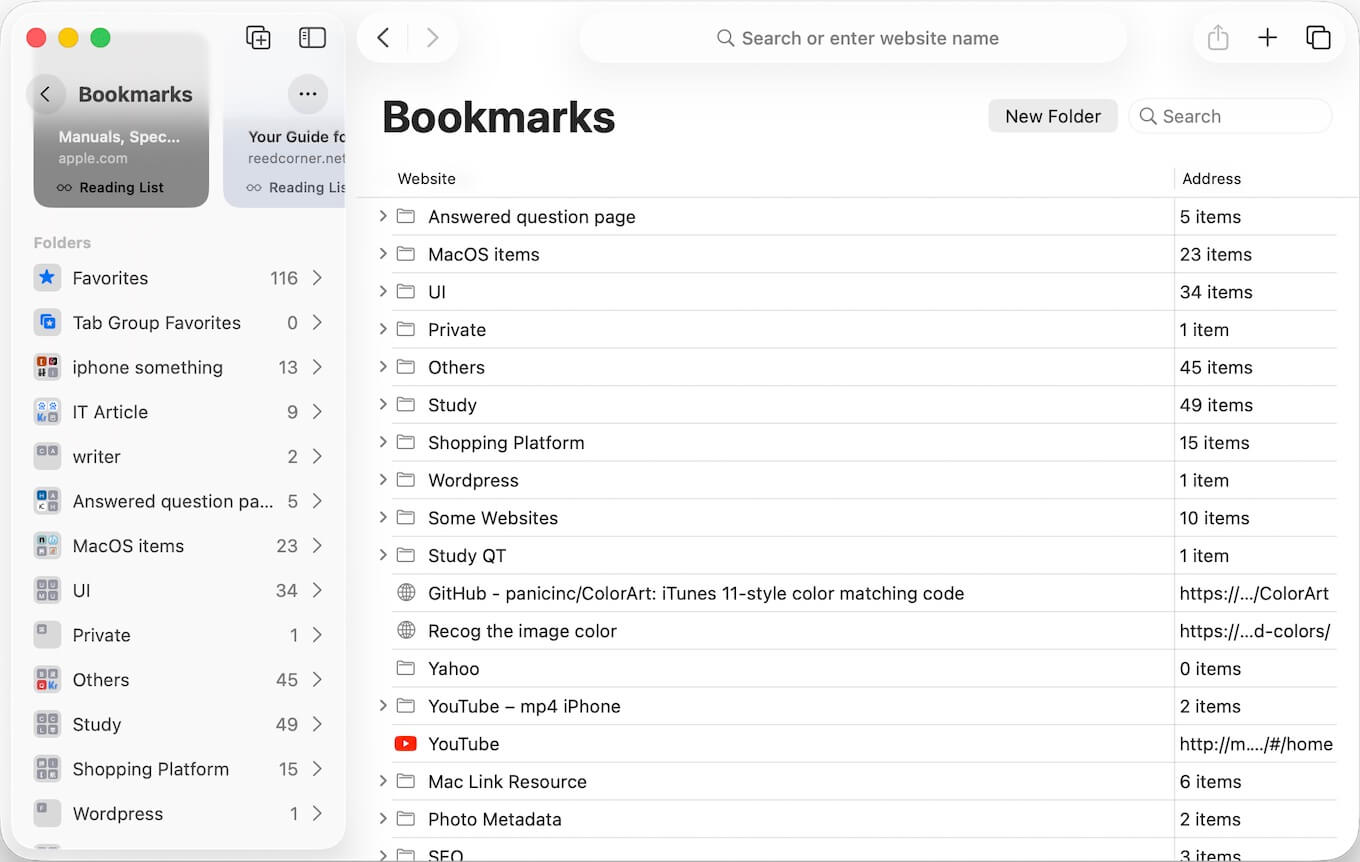Click the New Folder button

tap(1052, 116)
